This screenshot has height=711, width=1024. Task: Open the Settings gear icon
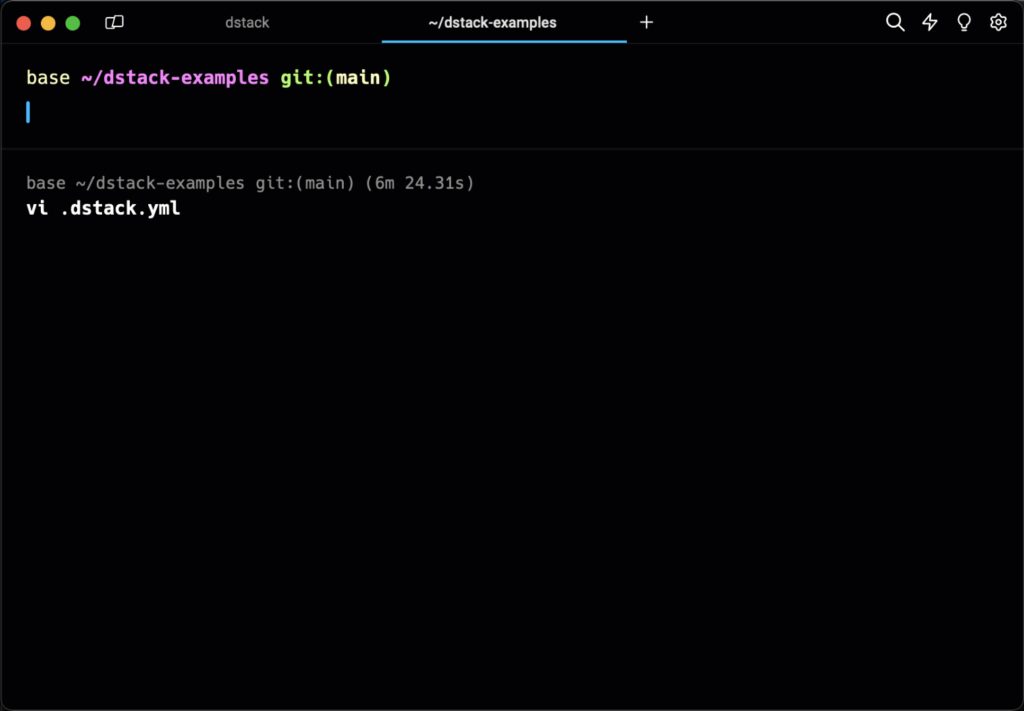click(x=998, y=22)
